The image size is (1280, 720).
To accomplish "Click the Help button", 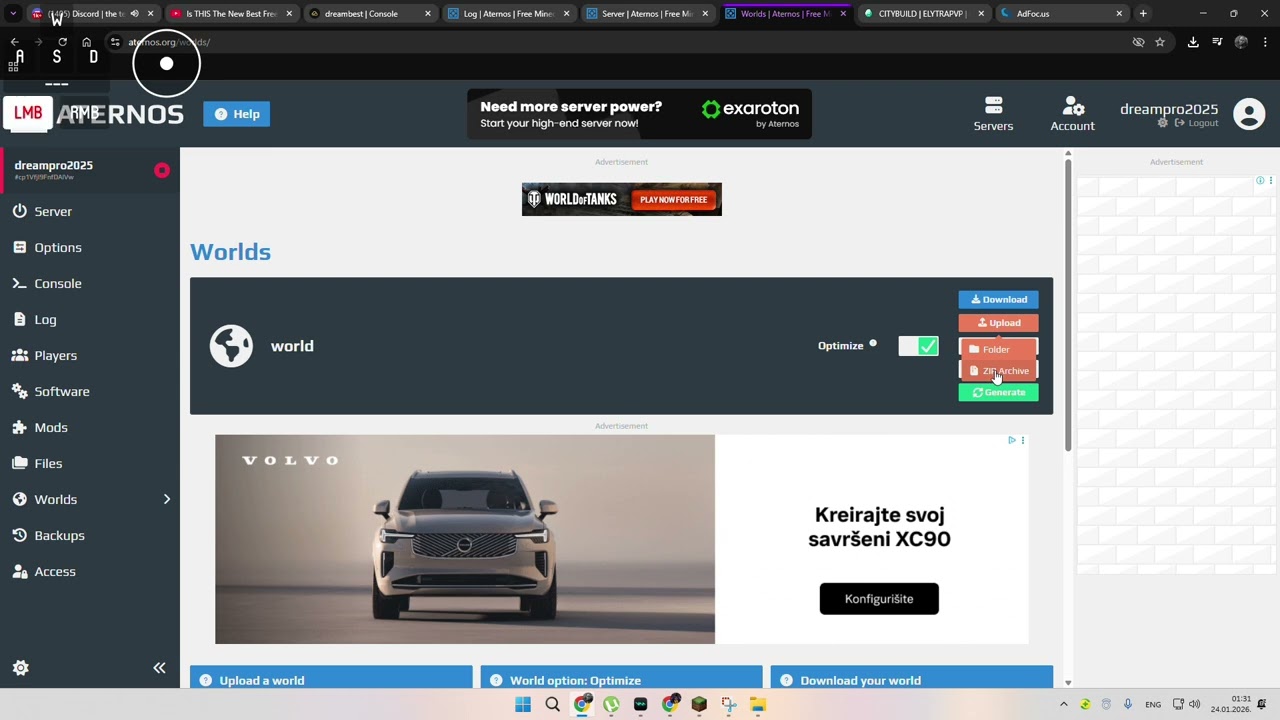I will 237,114.
